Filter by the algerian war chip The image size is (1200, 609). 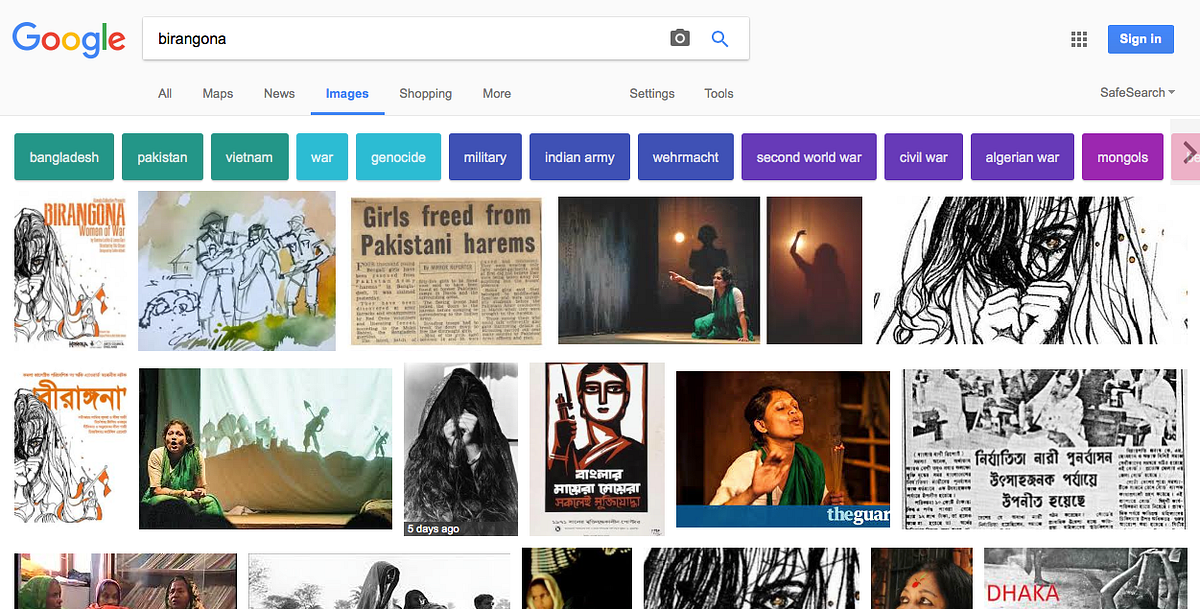tap(1022, 157)
